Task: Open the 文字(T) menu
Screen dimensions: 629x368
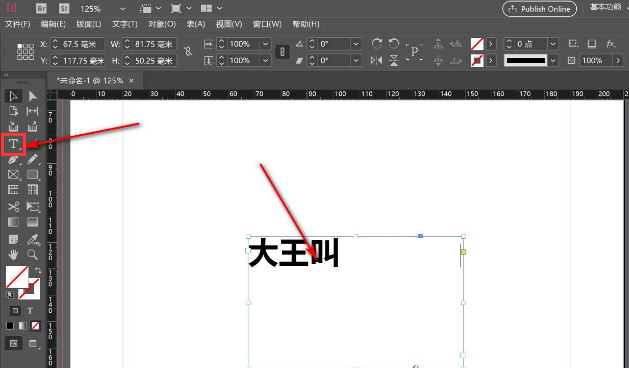Action: pos(125,24)
